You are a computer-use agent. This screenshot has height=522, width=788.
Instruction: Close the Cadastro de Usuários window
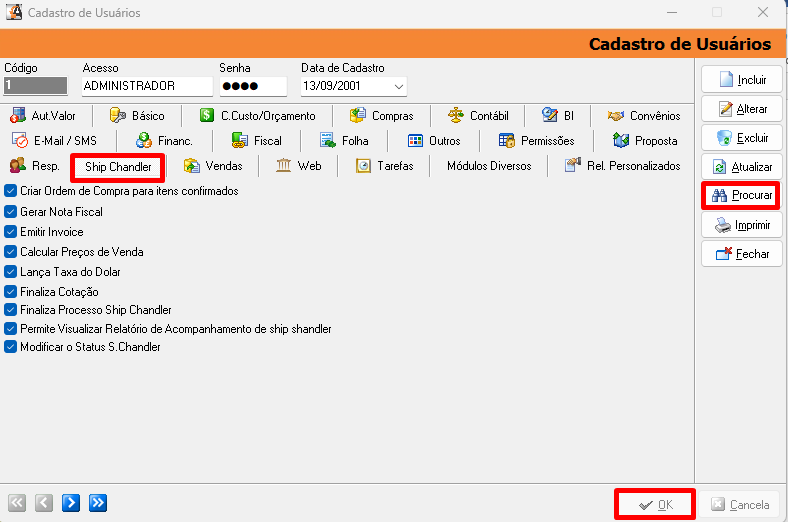763,12
